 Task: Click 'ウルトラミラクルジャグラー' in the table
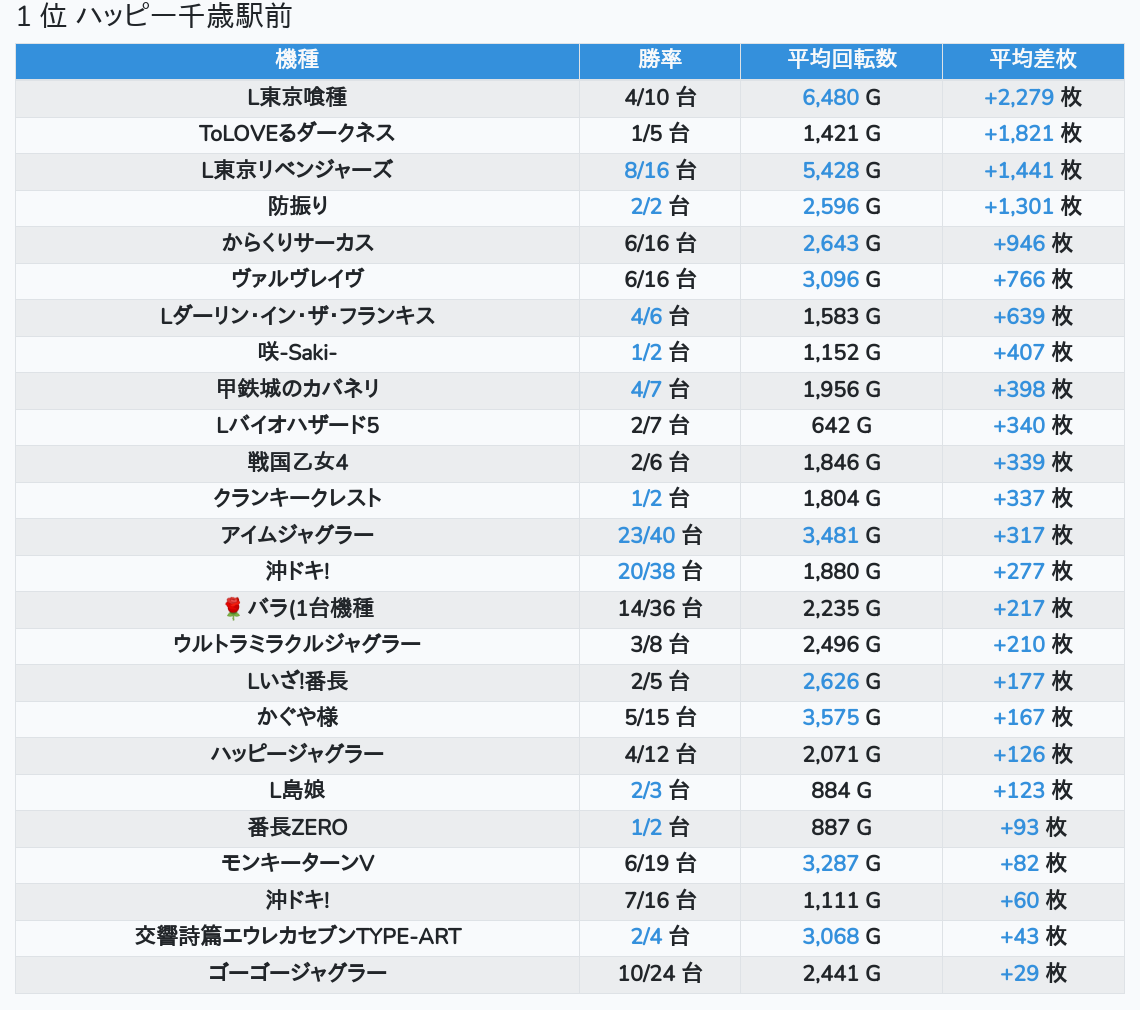click(297, 644)
